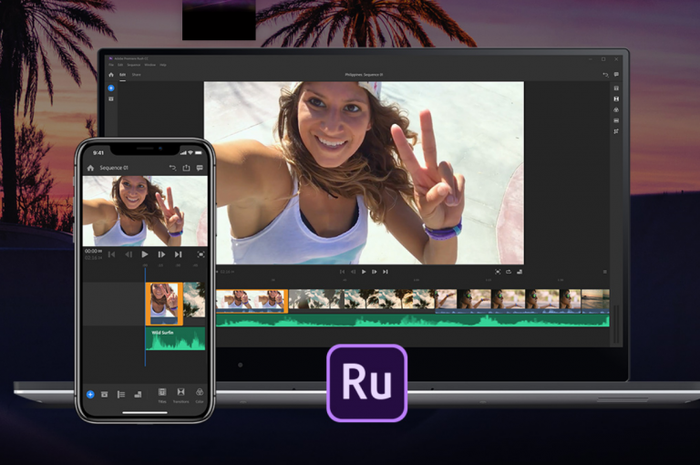700x465 pixels.
Task: Select the palm trees clip on desktop timeline
Action: pyautogui.click(x=362, y=300)
